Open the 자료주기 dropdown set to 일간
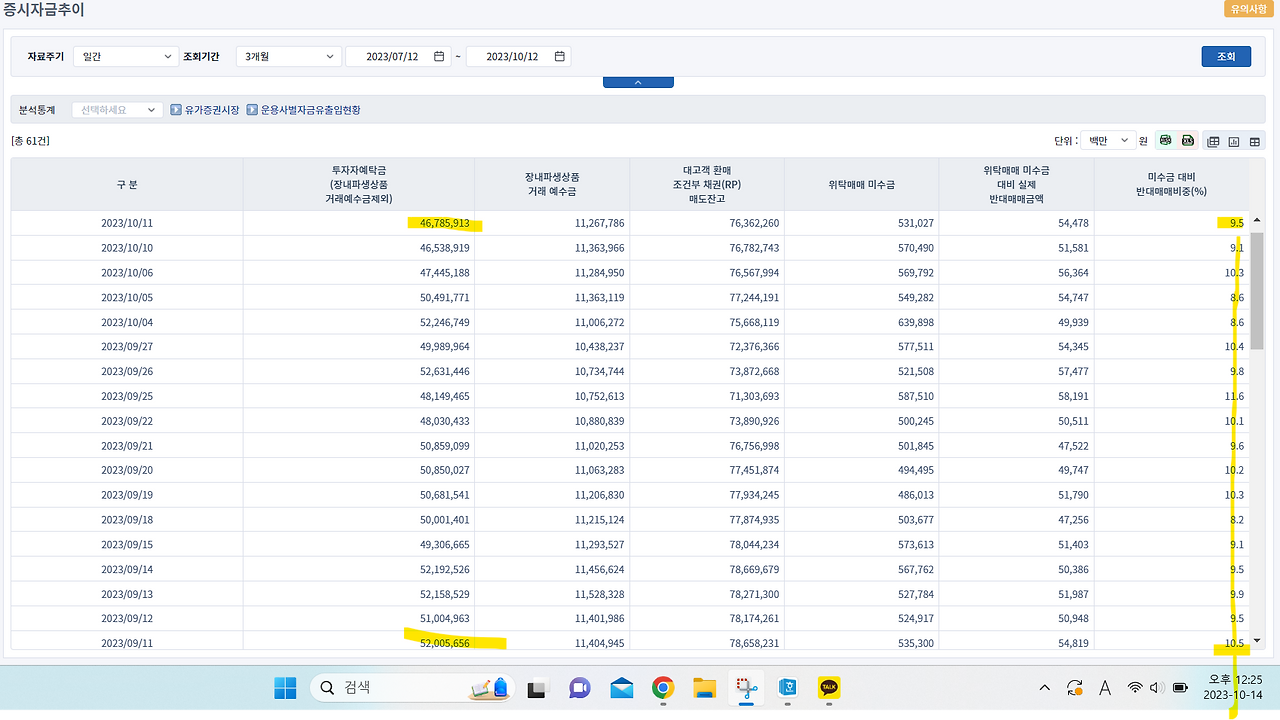Viewport: 1280px width, 720px height. [126, 57]
